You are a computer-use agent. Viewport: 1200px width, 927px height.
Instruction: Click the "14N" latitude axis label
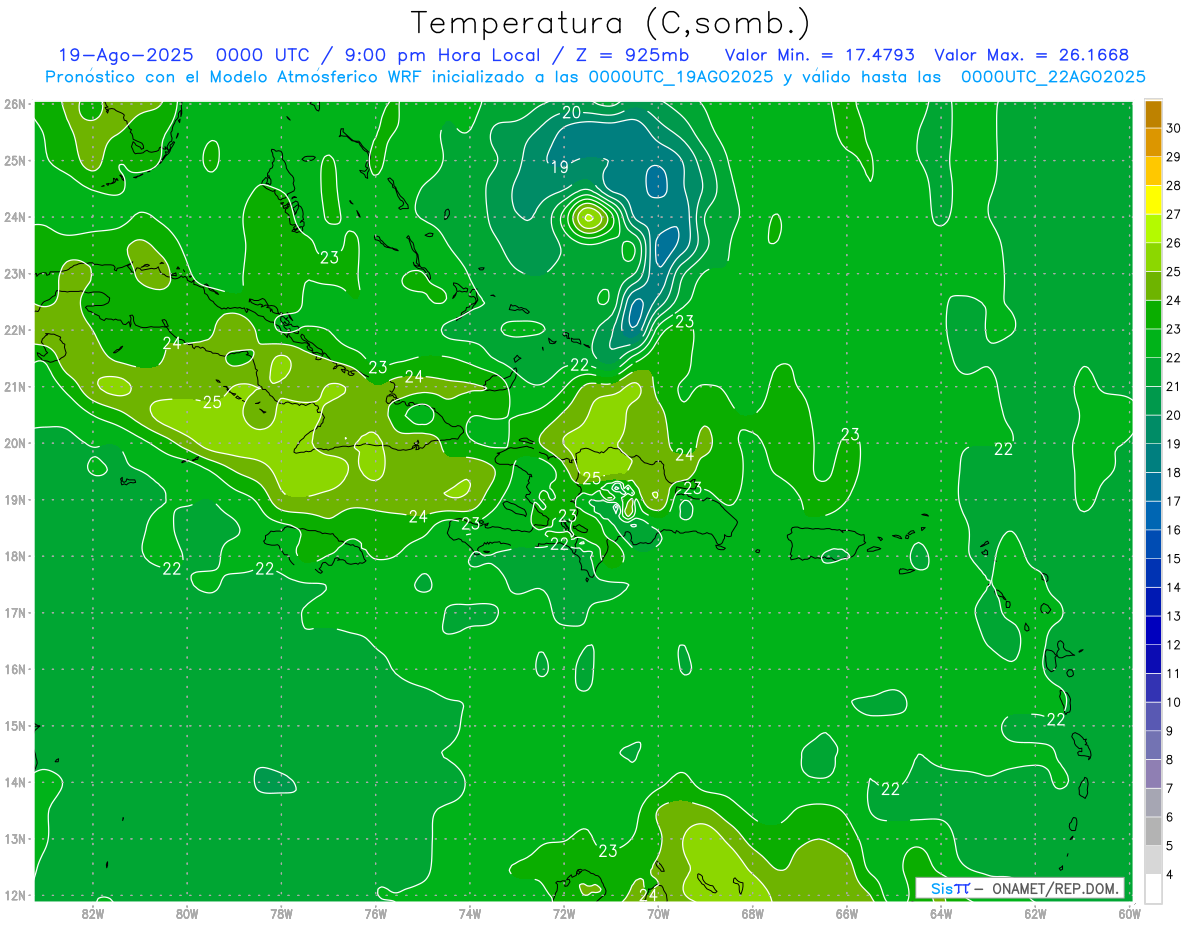pos(15,782)
